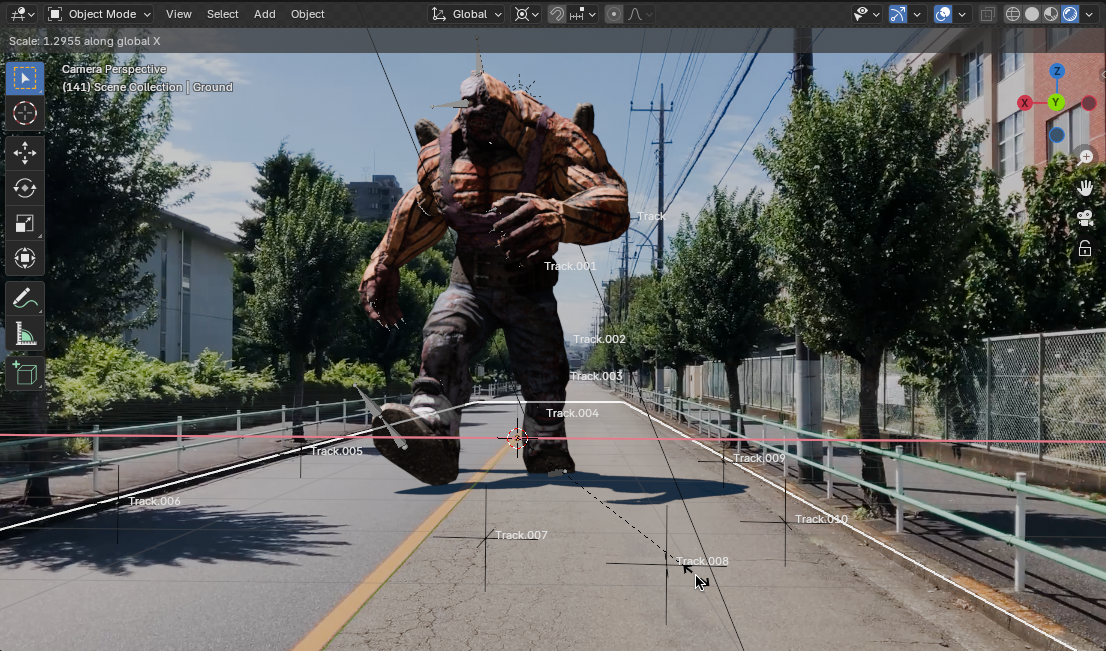1106x651 pixels.
Task: Choose the Scale tool
Action: tap(25, 223)
